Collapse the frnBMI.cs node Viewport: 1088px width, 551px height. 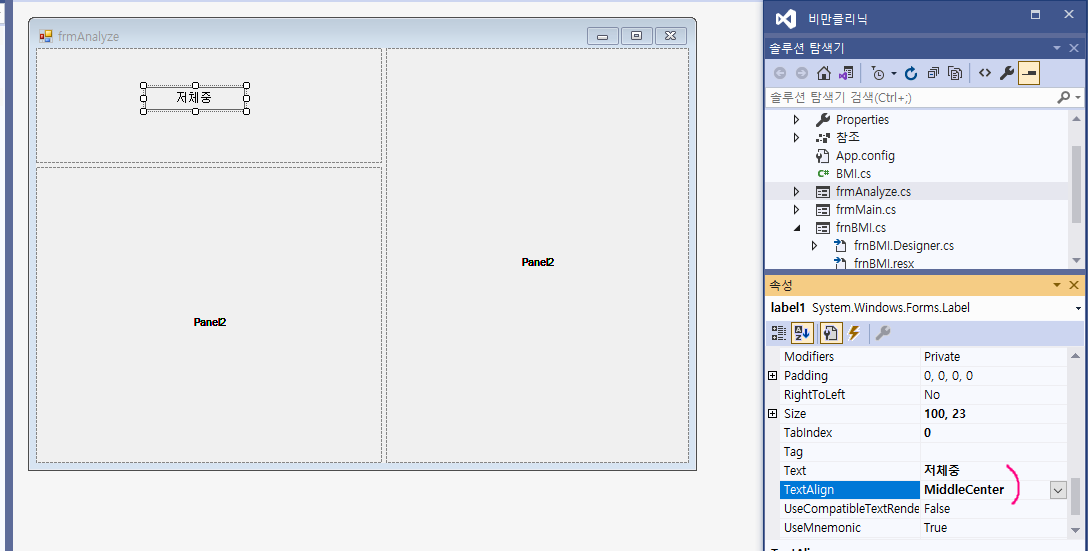[797, 228]
